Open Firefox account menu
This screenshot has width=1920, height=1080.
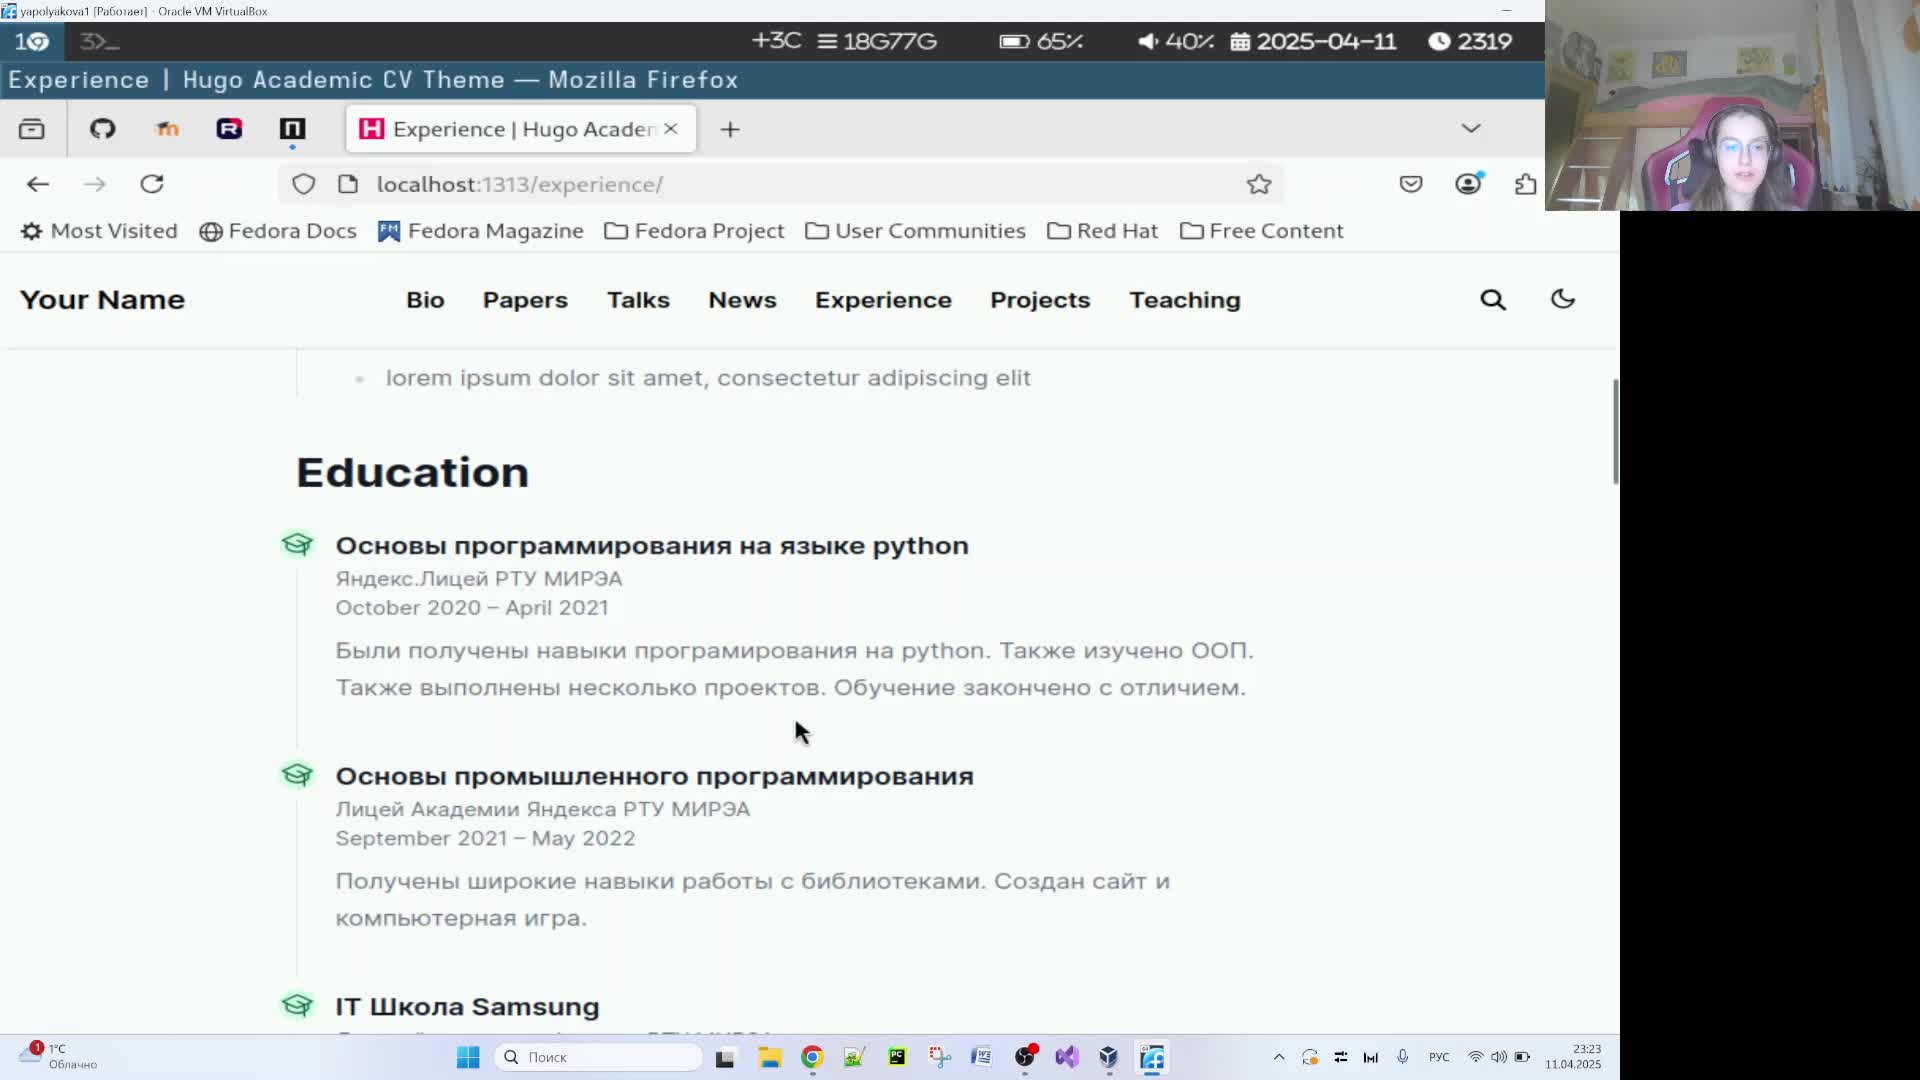click(x=1468, y=184)
